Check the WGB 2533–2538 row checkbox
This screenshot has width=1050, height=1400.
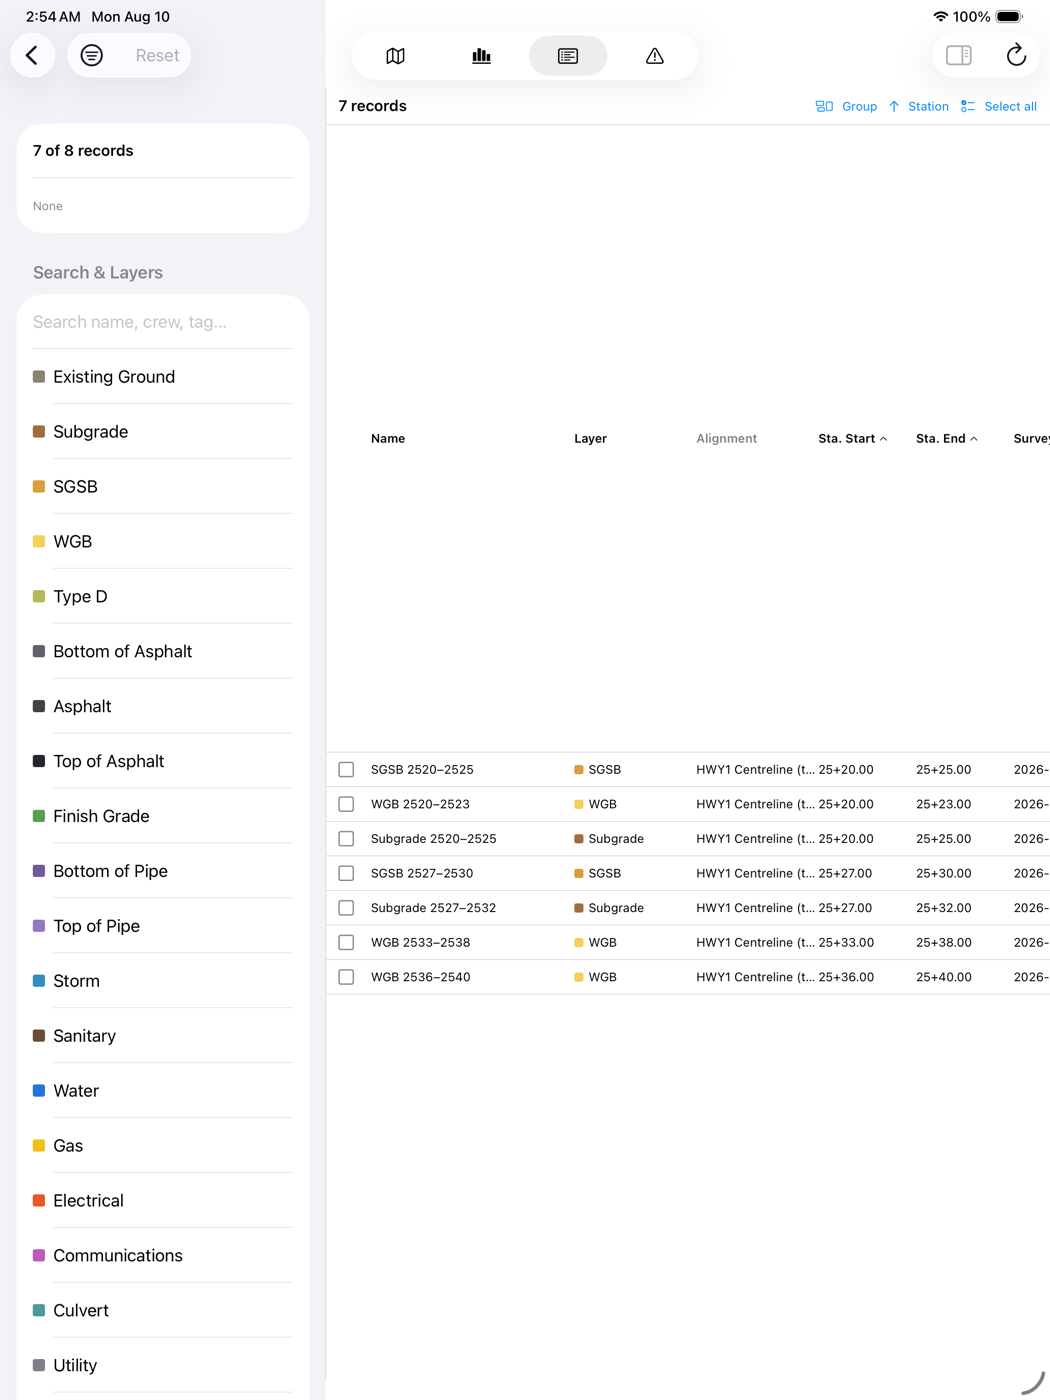346,943
